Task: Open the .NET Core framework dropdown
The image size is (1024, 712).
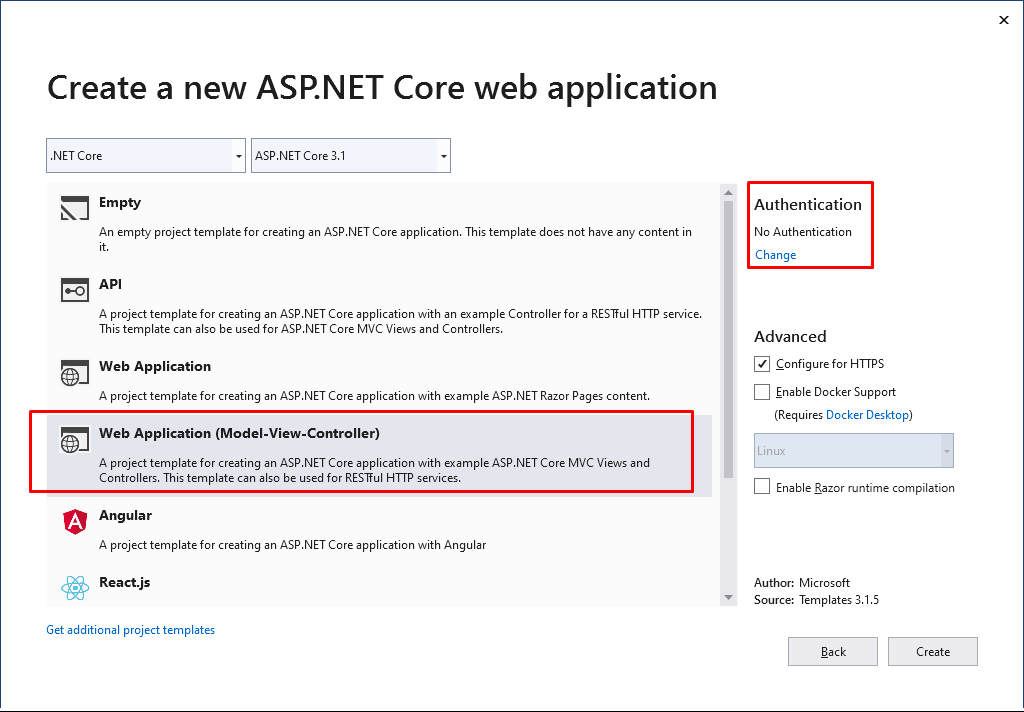Action: (x=146, y=156)
